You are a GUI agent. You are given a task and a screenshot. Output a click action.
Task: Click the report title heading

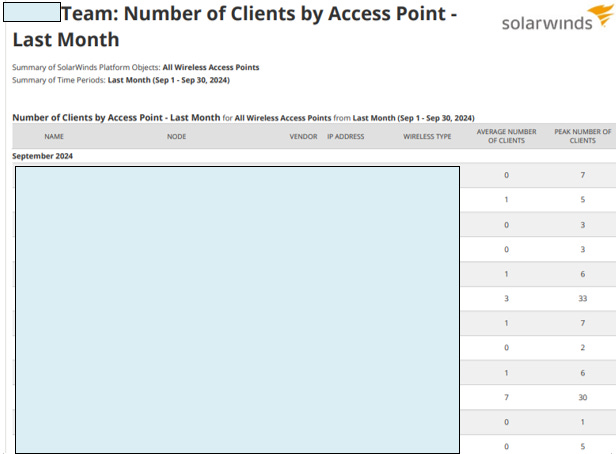pos(235,26)
